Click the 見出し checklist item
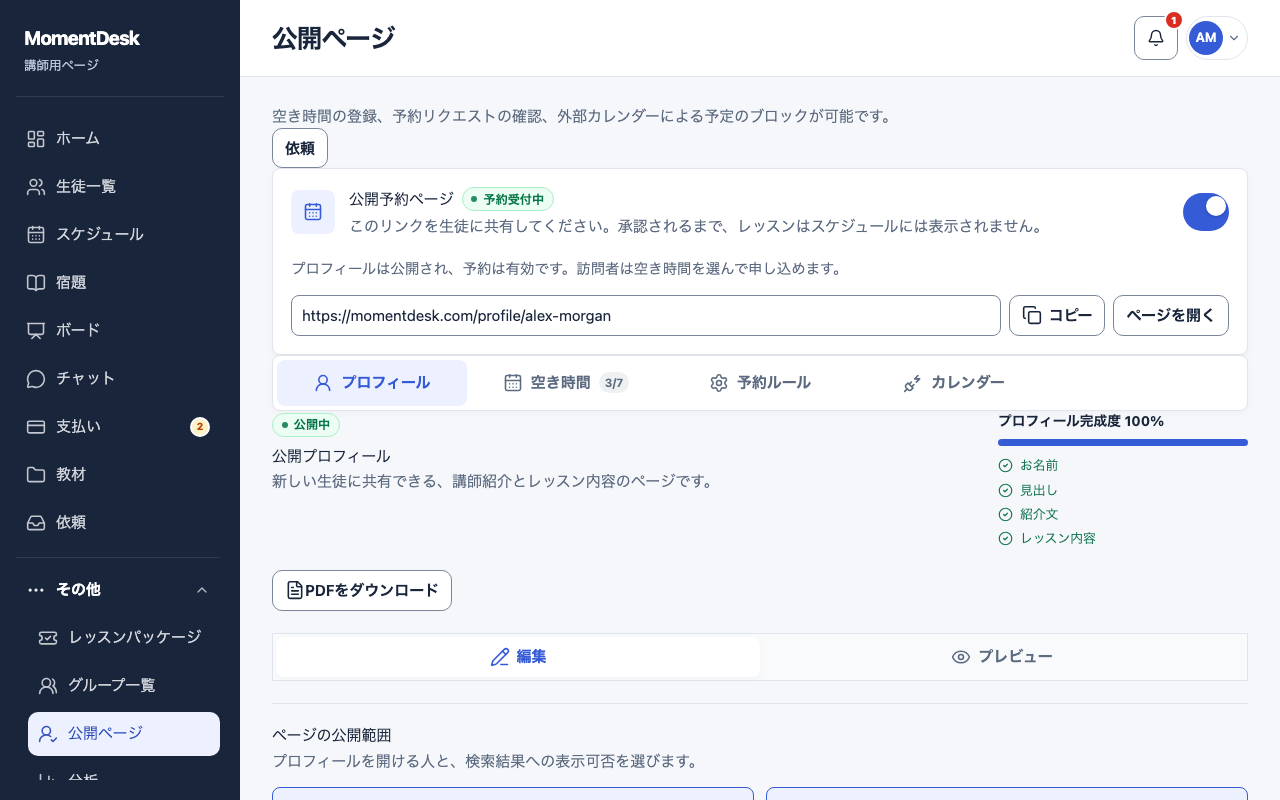 point(1028,490)
